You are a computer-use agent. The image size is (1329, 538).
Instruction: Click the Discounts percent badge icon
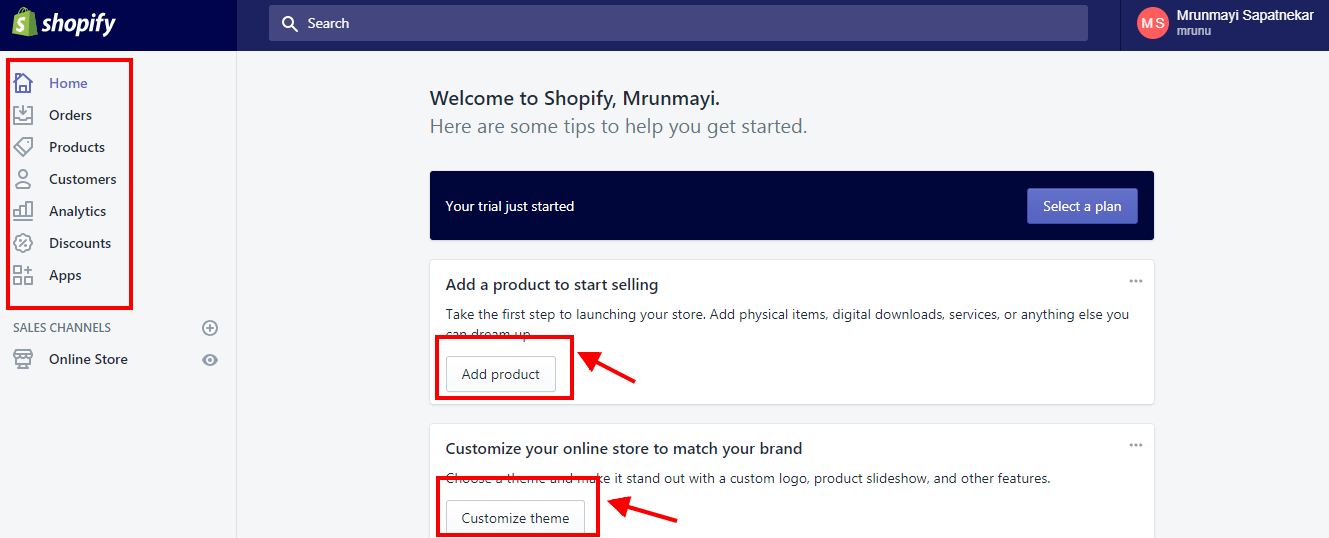pos(23,243)
